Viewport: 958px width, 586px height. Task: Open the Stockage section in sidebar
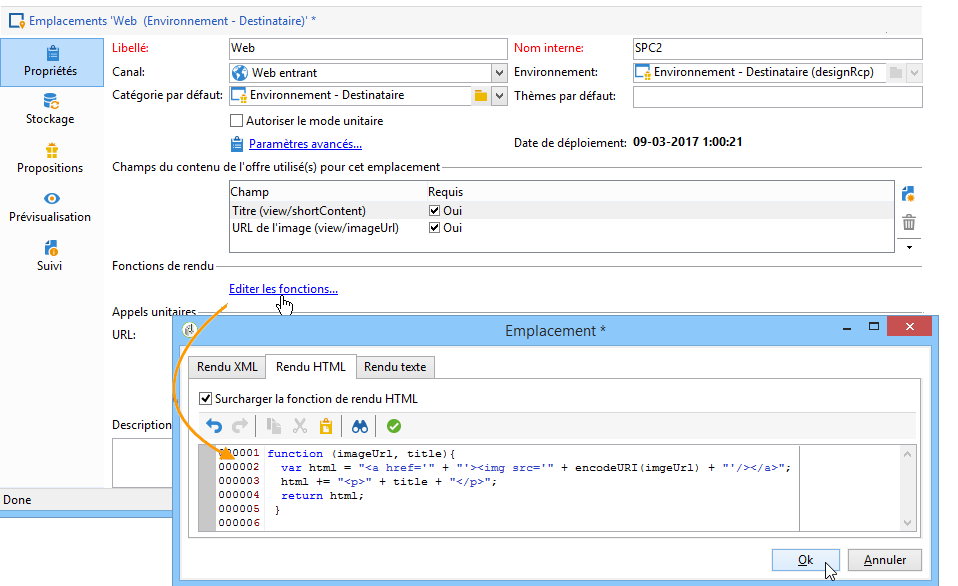50,110
